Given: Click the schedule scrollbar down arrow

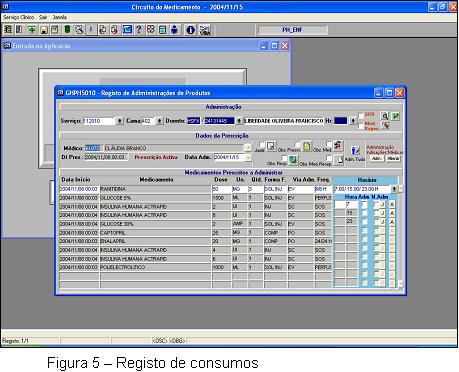Looking at the screenshot, I should pos(401,284).
